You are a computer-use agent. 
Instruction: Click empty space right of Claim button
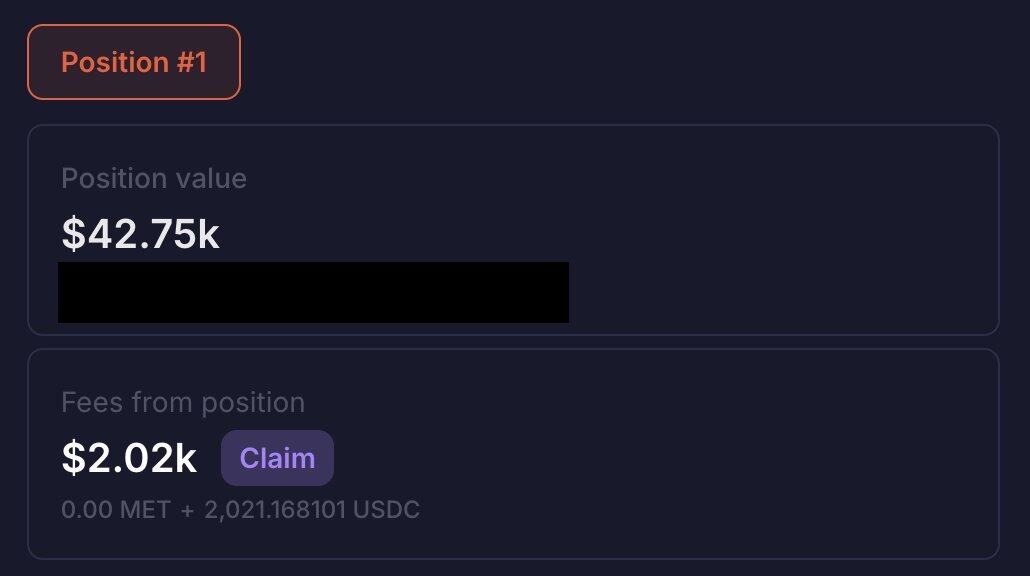coord(650,458)
